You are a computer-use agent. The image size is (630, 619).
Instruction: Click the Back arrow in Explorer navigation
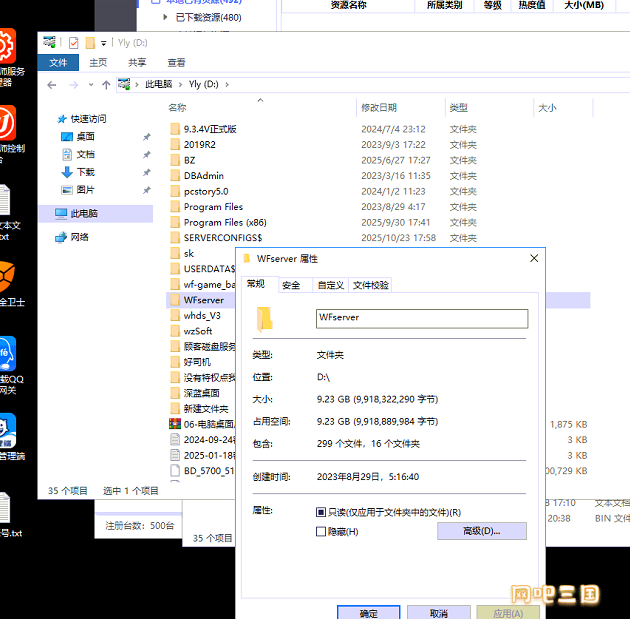53,85
